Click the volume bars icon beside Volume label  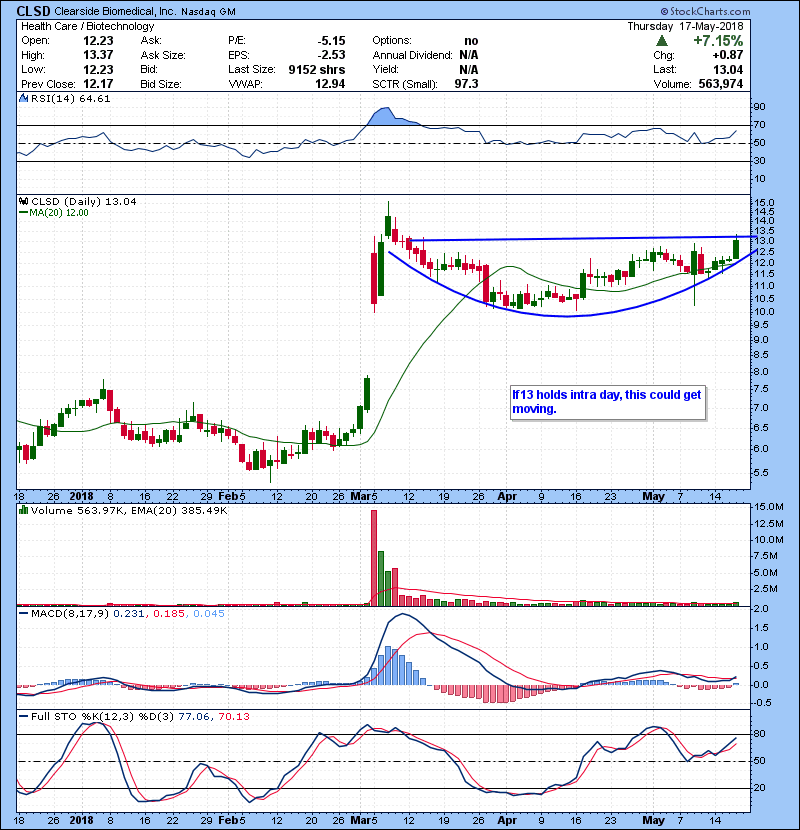pyautogui.click(x=23, y=510)
